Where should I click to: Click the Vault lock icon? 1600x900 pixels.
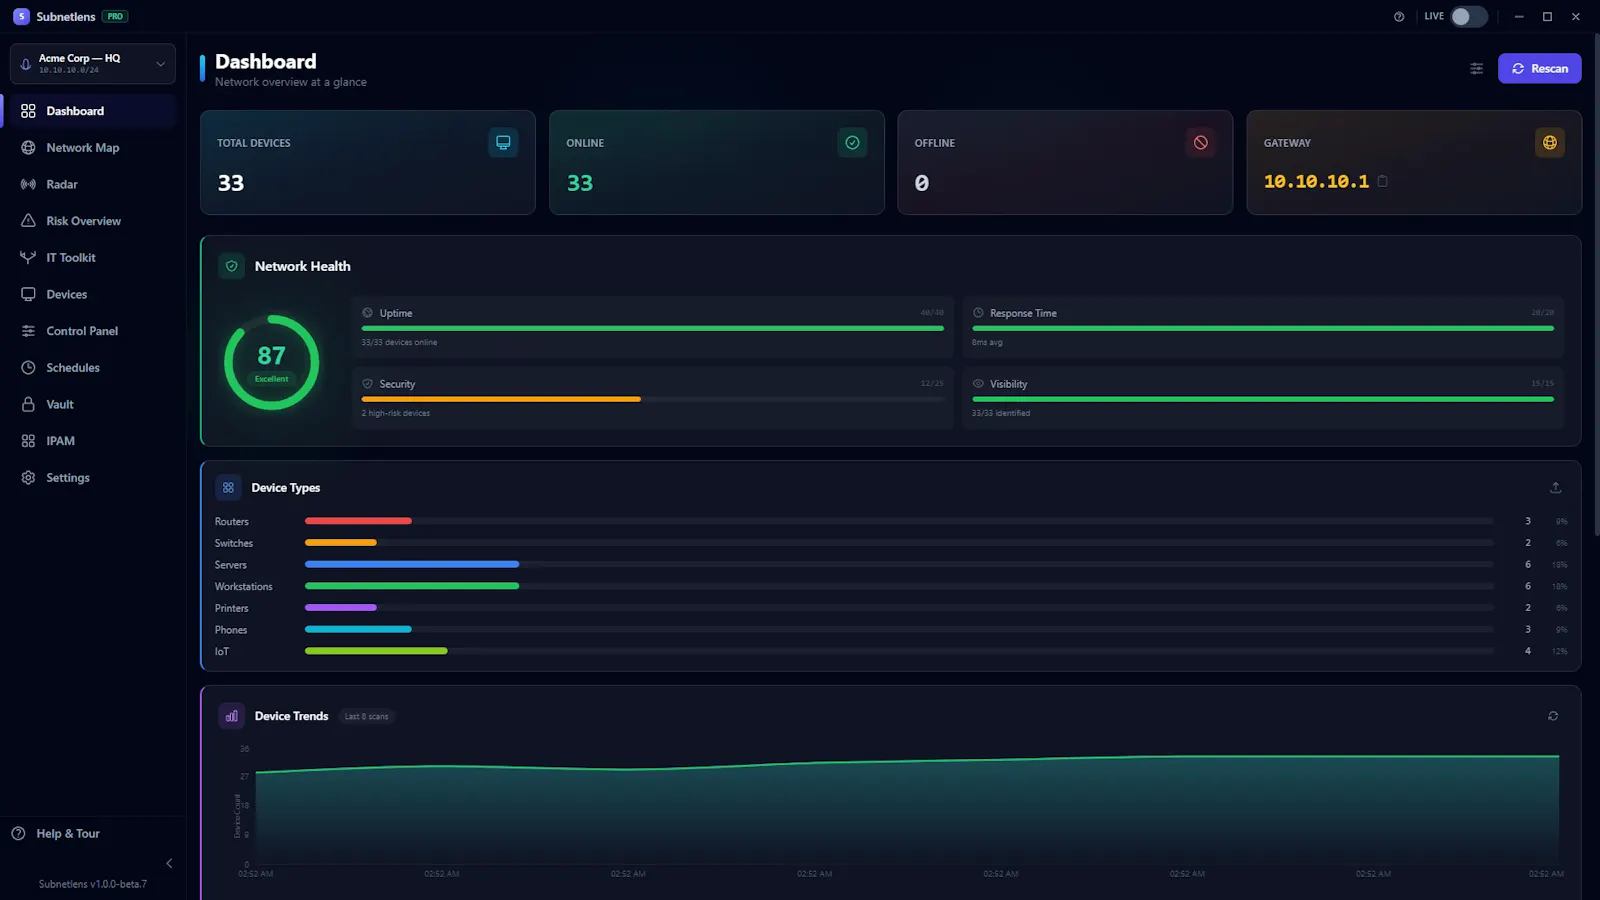coord(28,404)
